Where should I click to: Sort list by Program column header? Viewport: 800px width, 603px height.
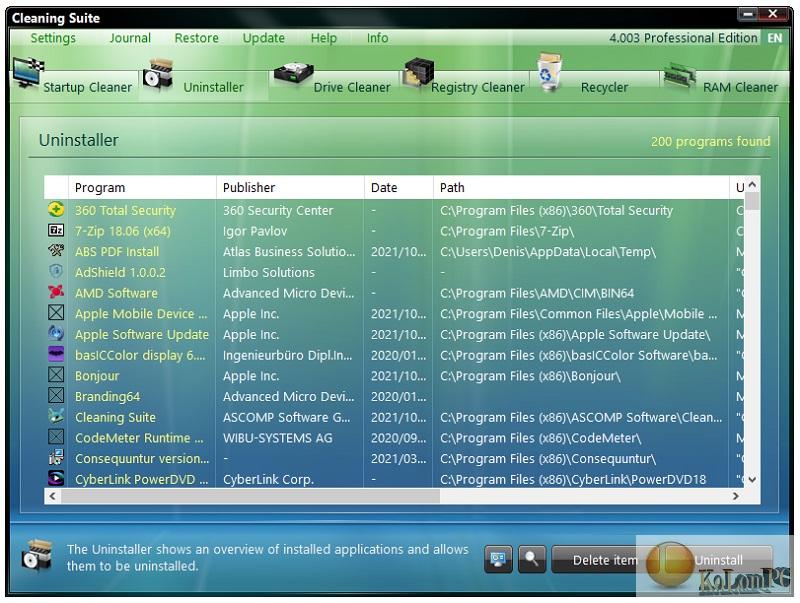pos(142,188)
